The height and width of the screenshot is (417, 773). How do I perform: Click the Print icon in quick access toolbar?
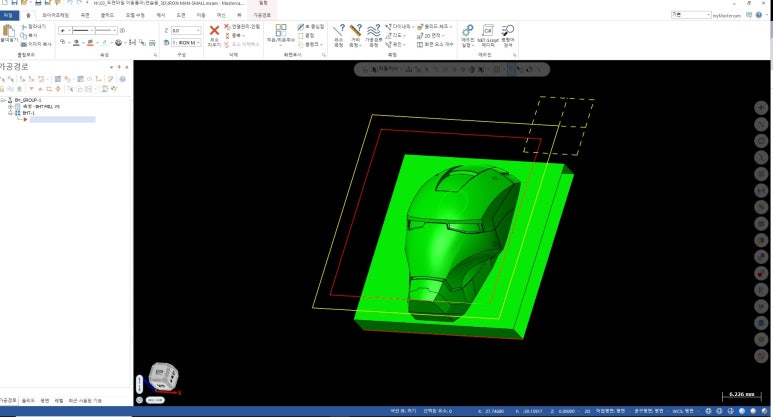[x=38, y=3]
